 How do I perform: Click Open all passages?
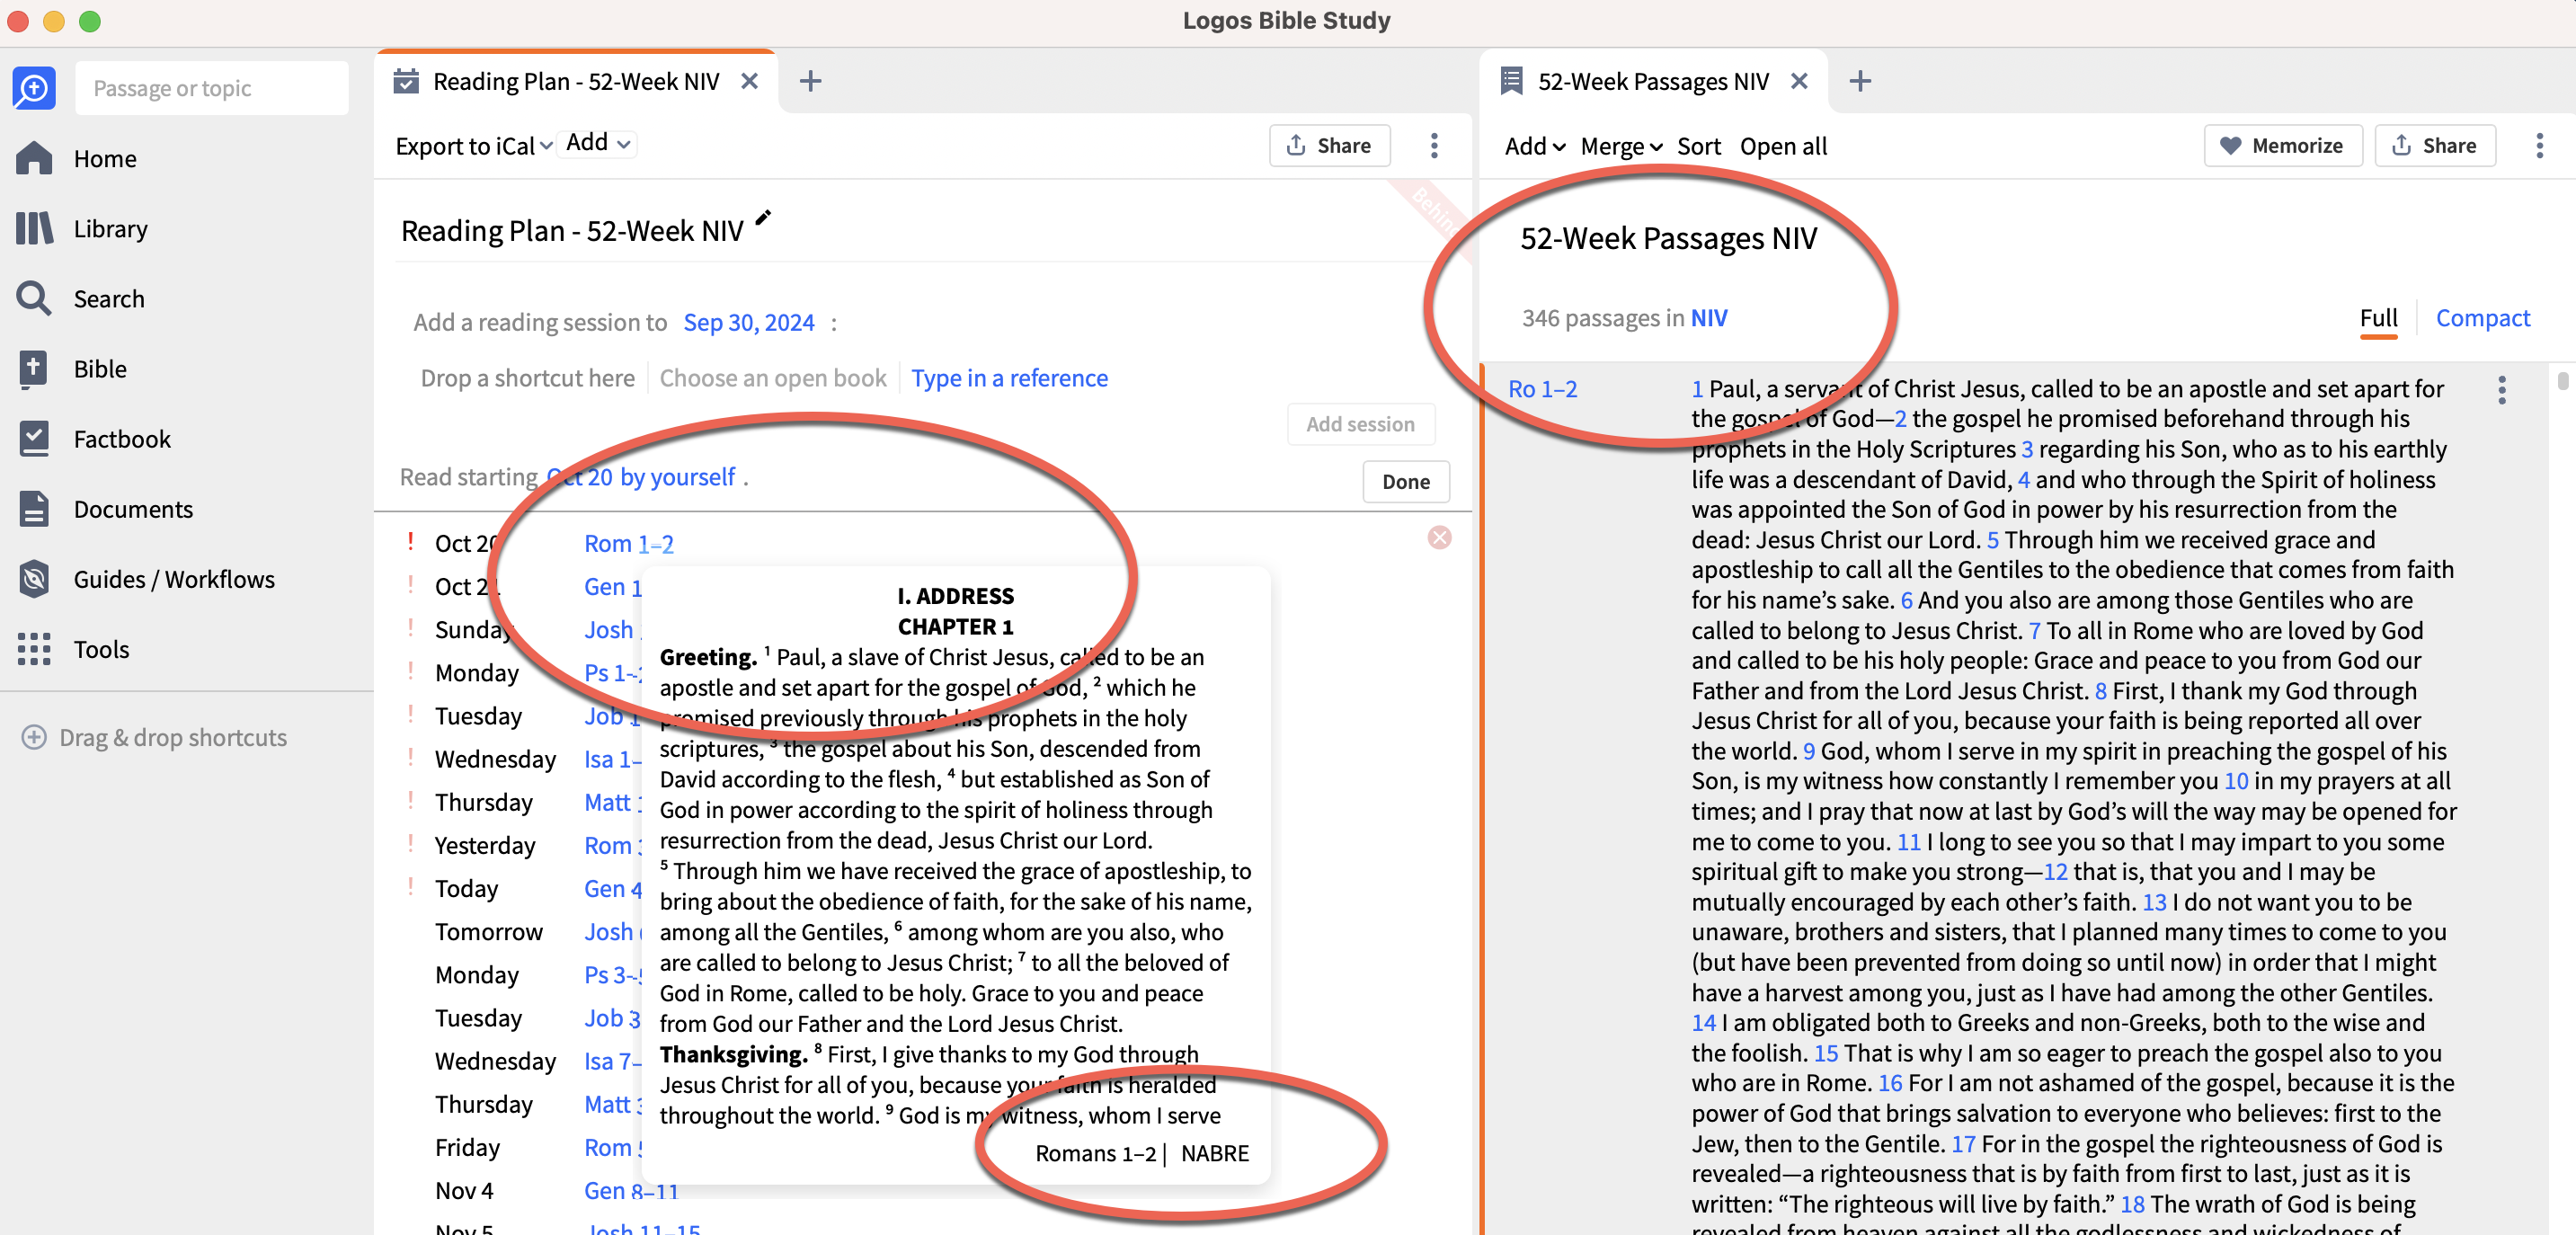pos(1782,146)
